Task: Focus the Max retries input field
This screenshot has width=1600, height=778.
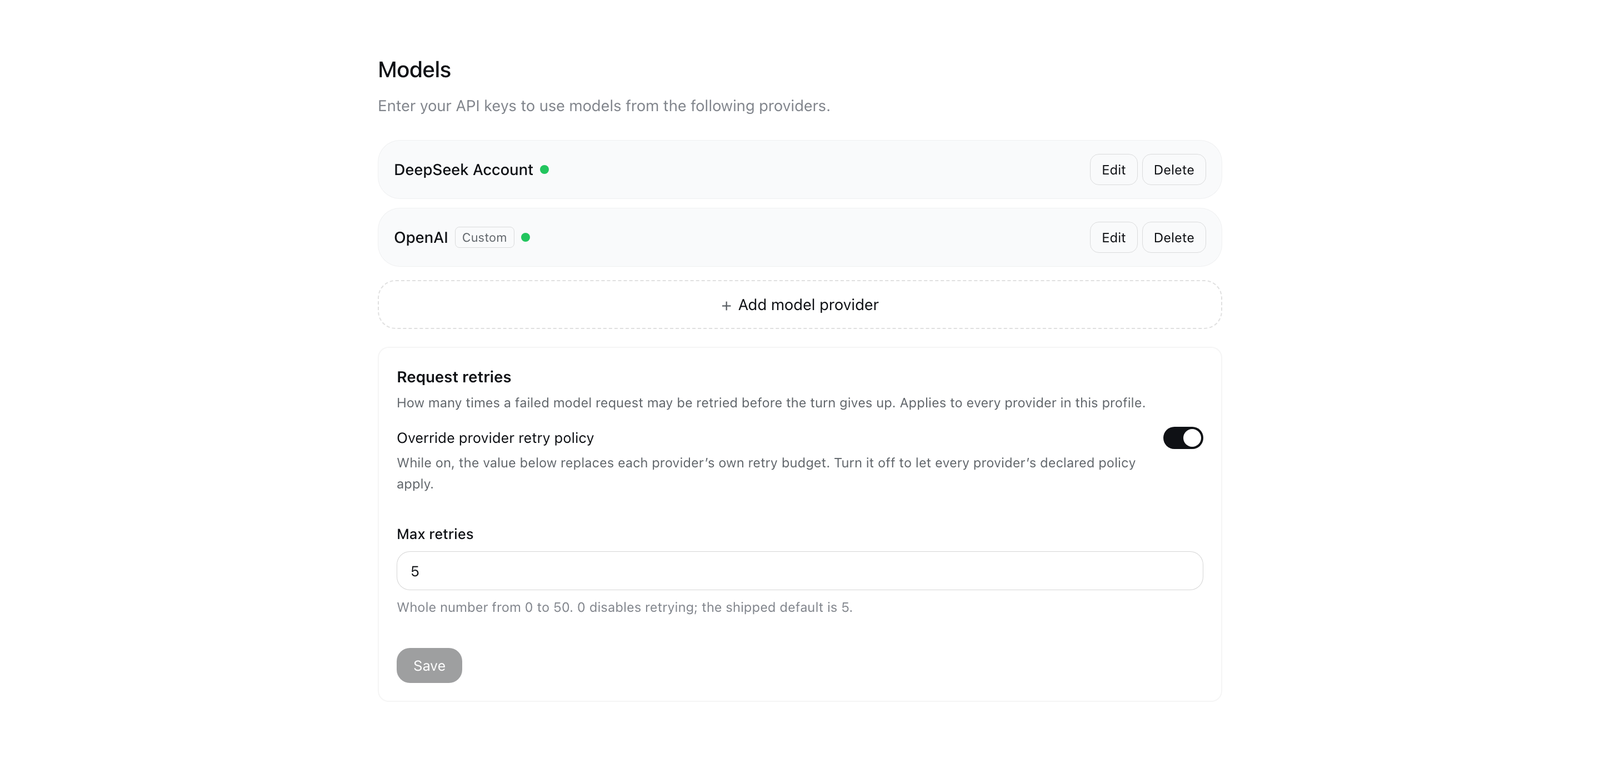Action: (799, 571)
